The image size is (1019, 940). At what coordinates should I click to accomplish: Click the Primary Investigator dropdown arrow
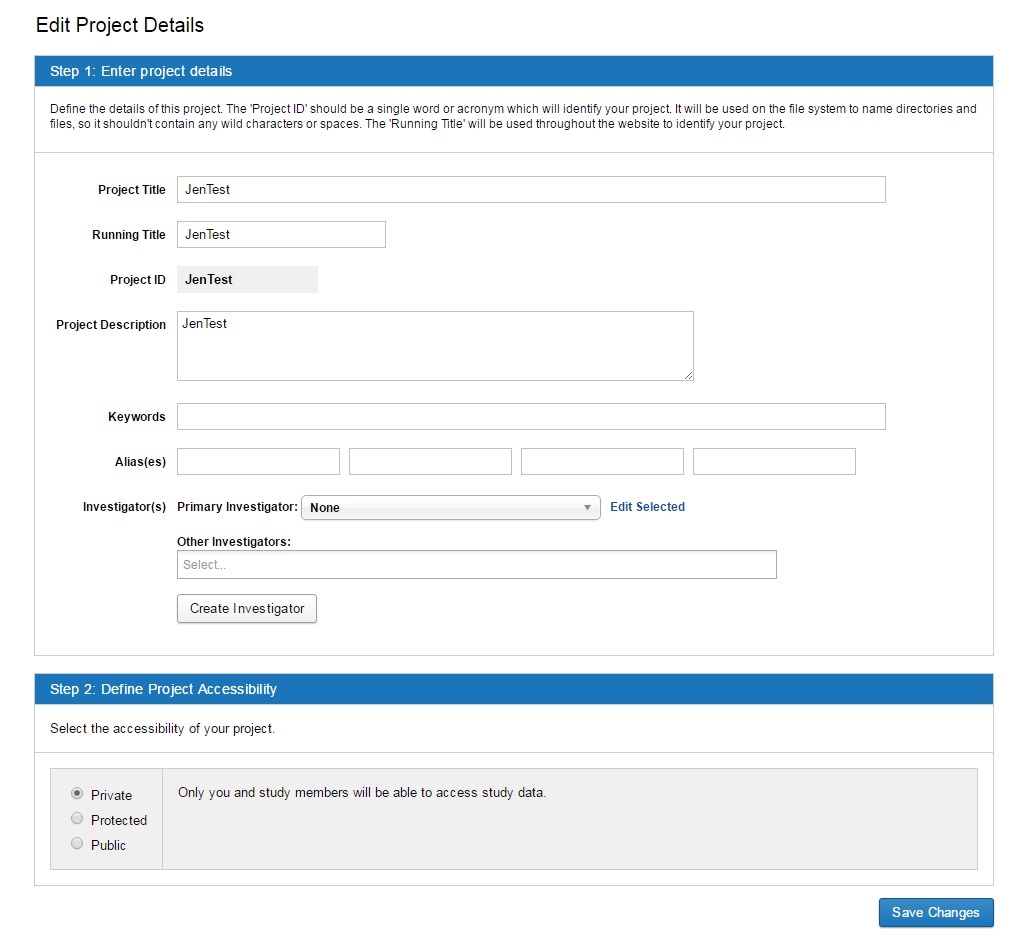pyautogui.click(x=587, y=507)
